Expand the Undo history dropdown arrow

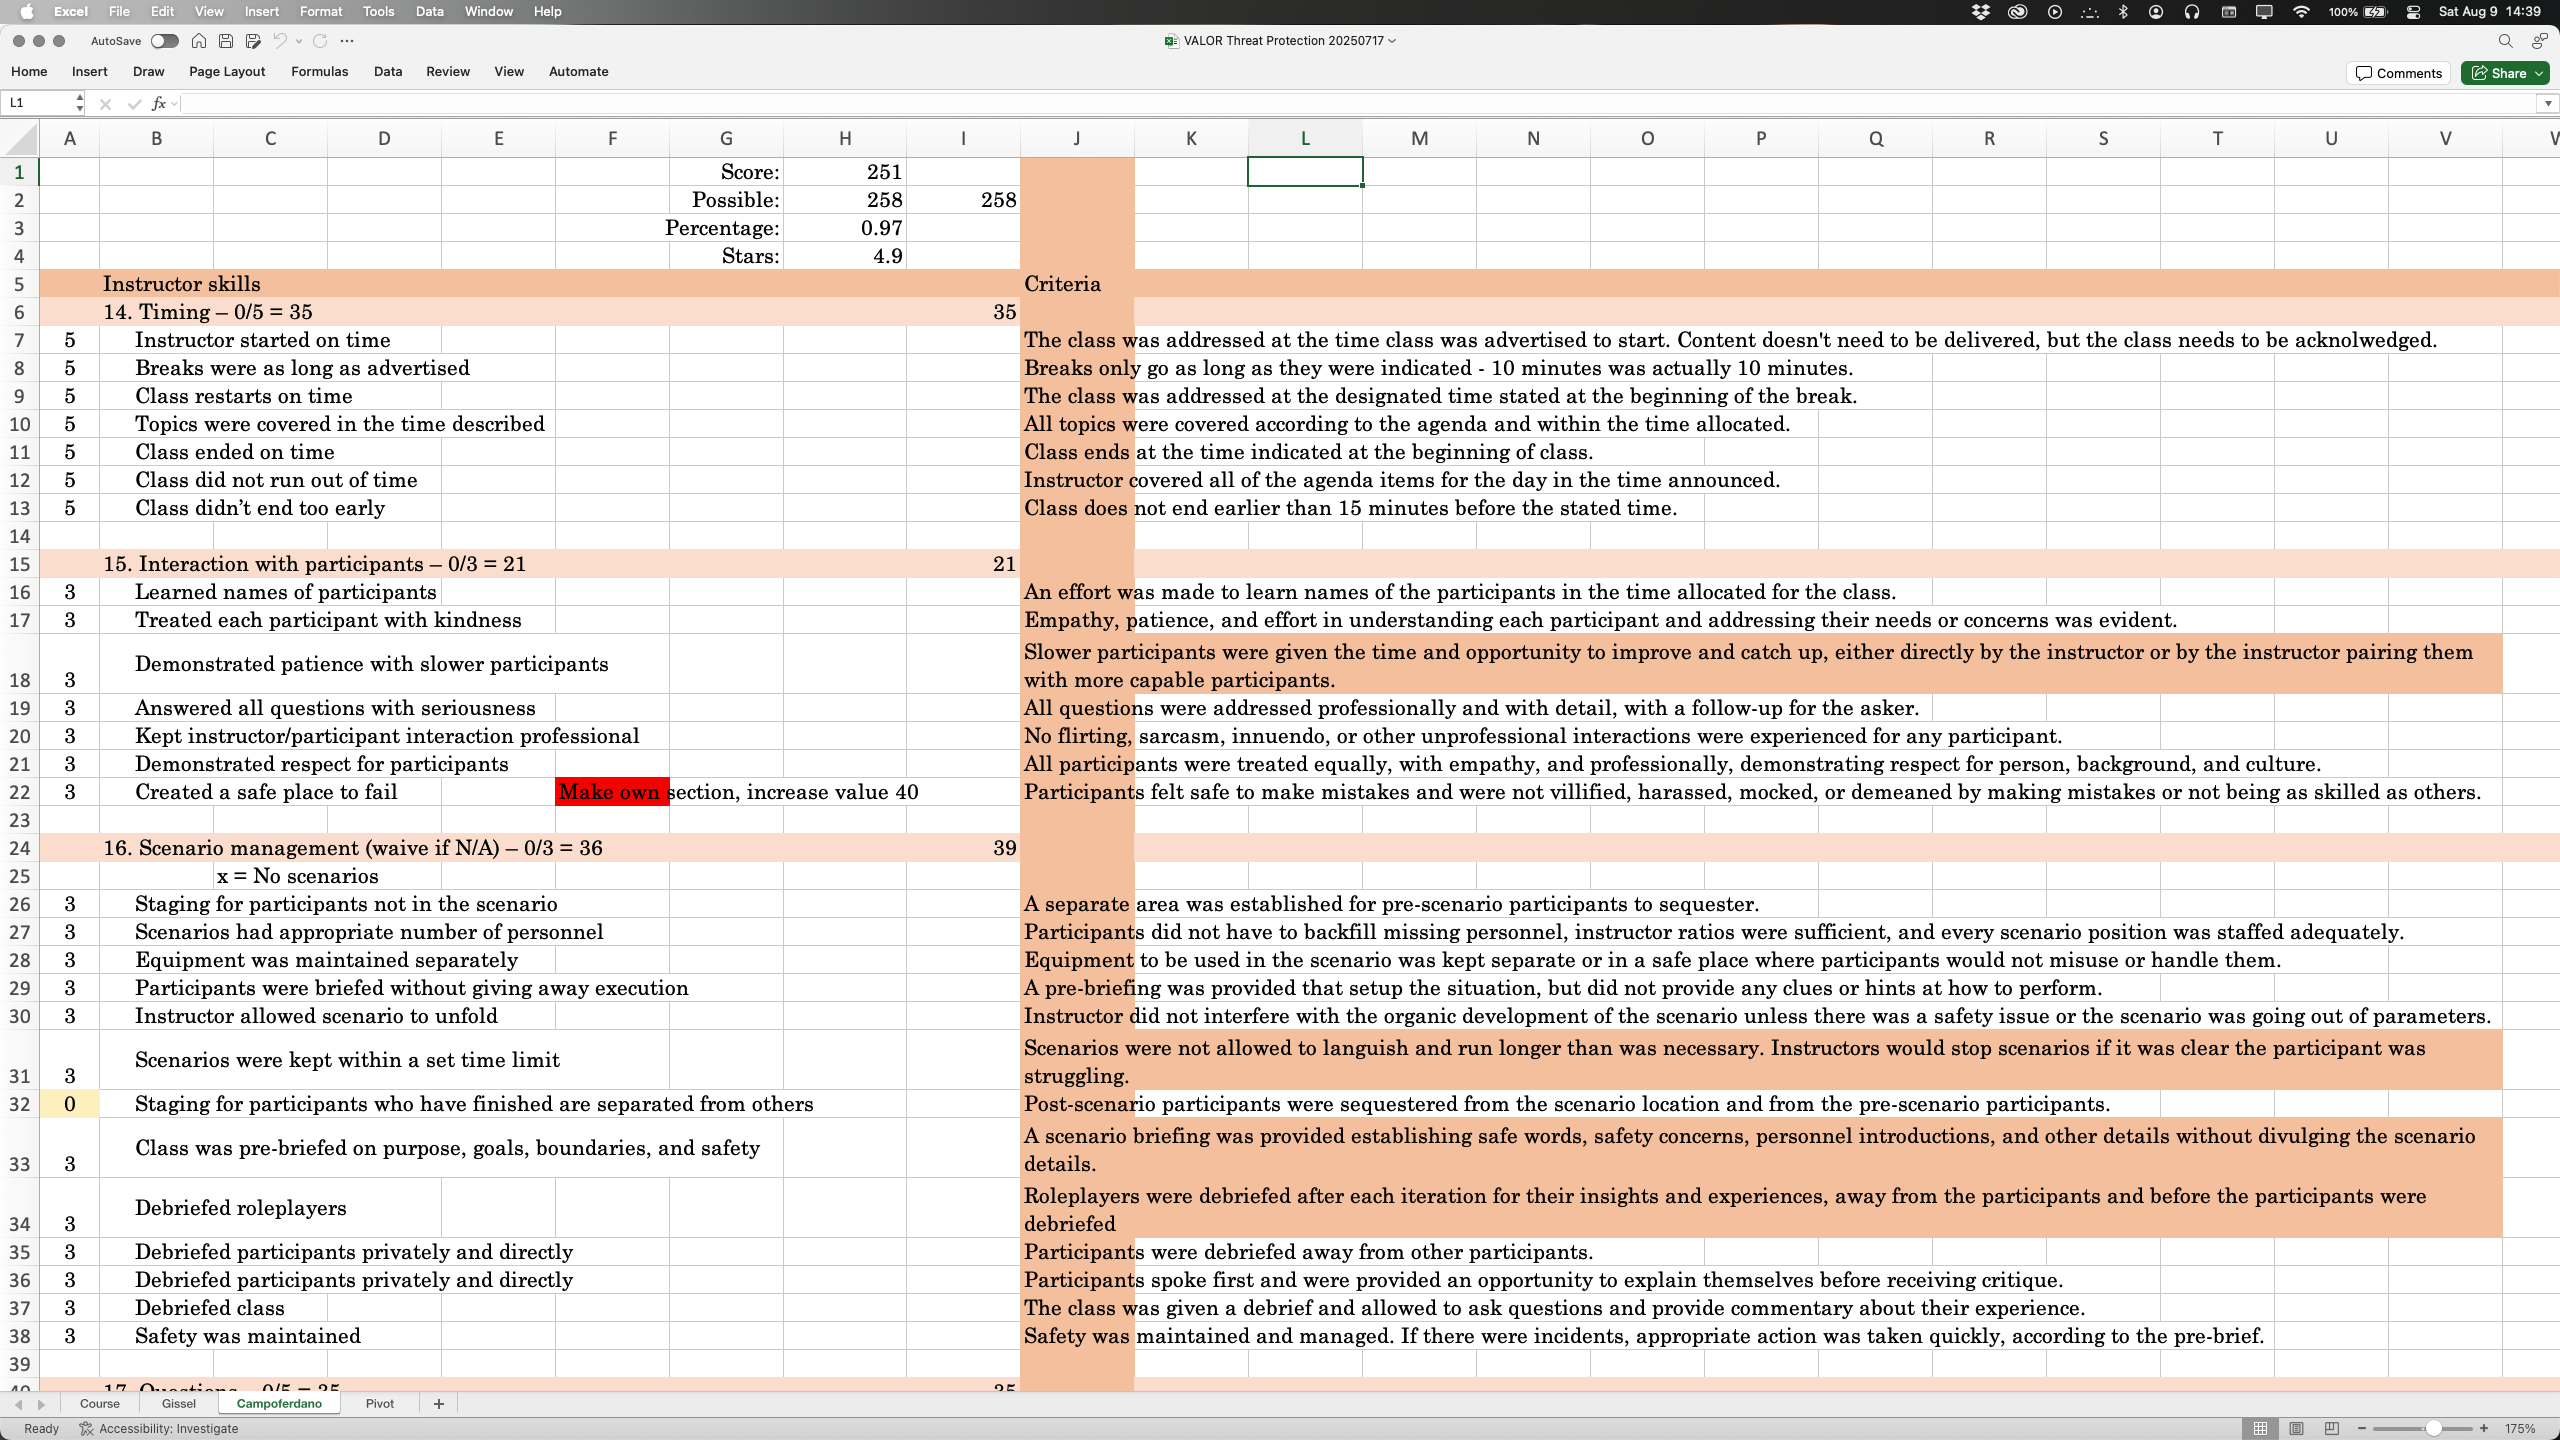pyautogui.click(x=298, y=41)
